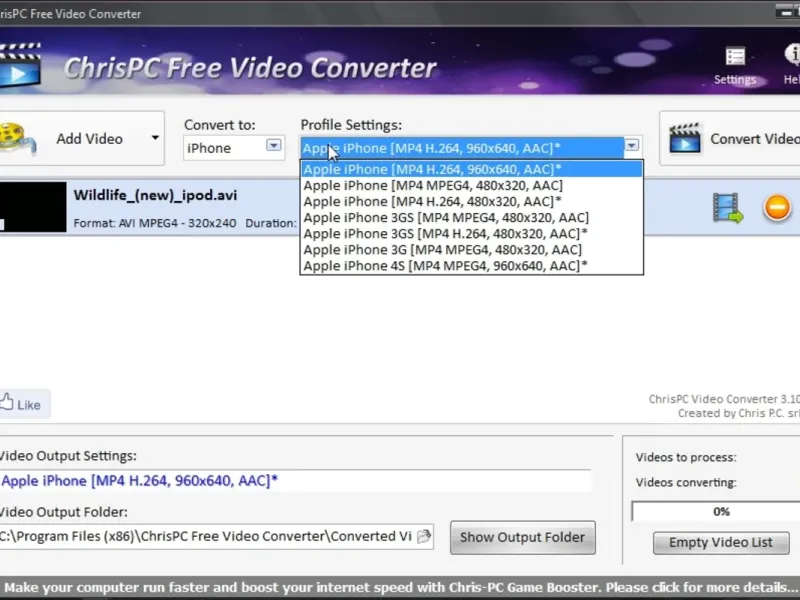Click the Convert Video button
This screenshot has height=600, width=800.
click(730, 138)
